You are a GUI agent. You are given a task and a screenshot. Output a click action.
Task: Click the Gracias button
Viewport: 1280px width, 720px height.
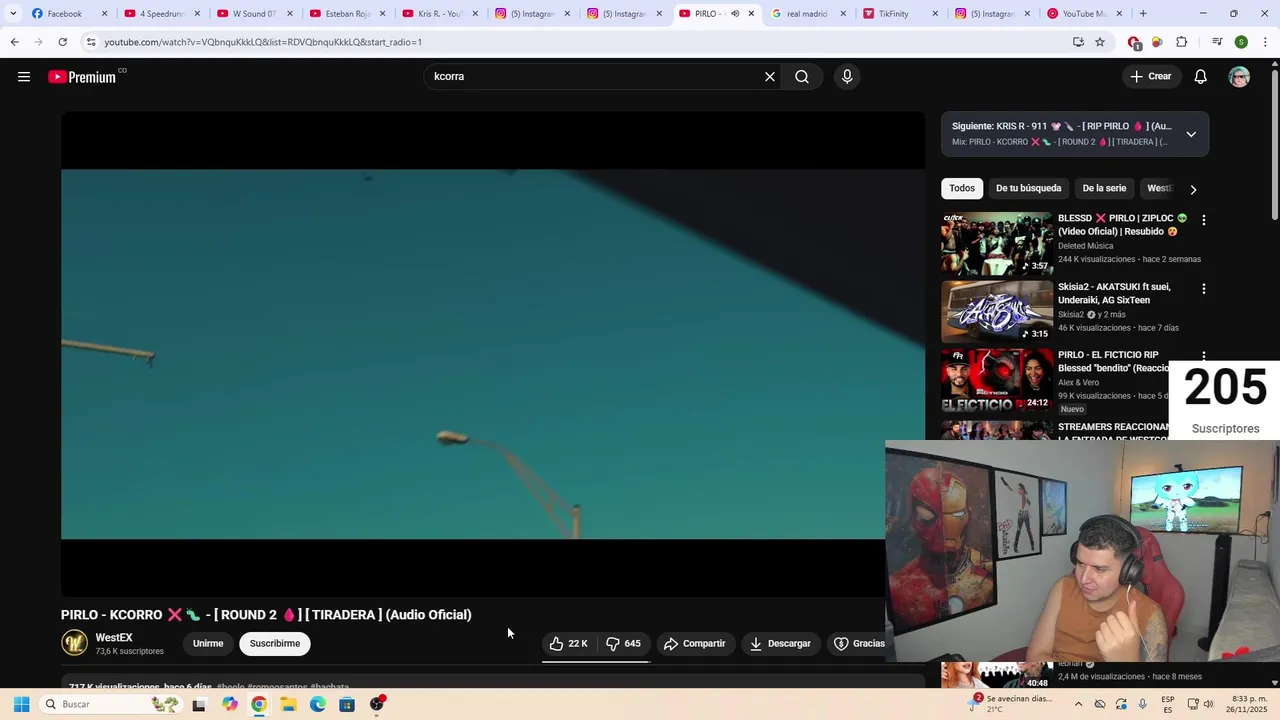(859, 644)
